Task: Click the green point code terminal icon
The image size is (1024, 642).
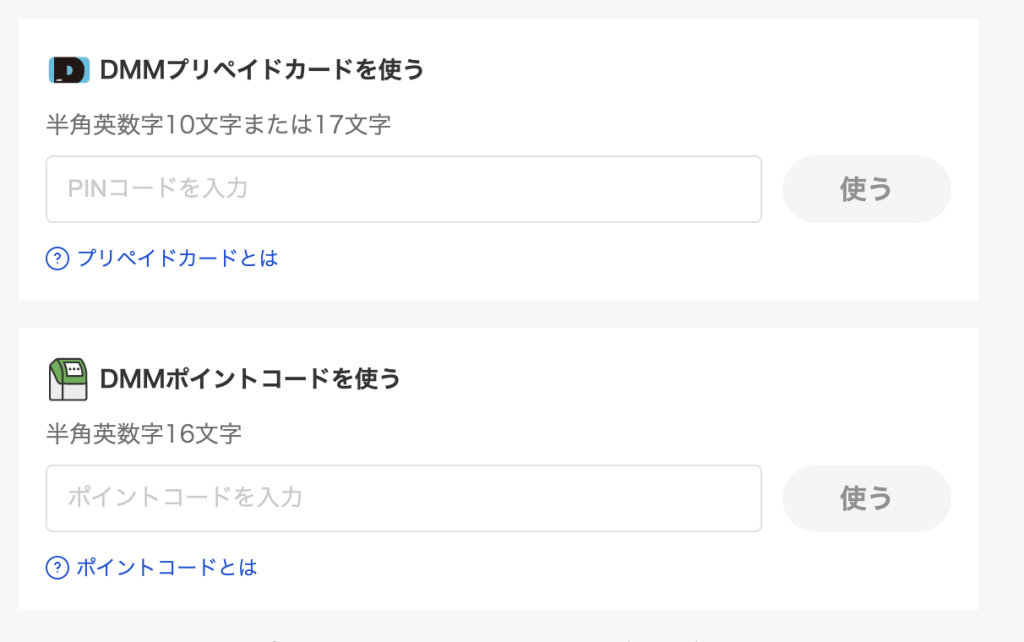Action: coord(68,379)
